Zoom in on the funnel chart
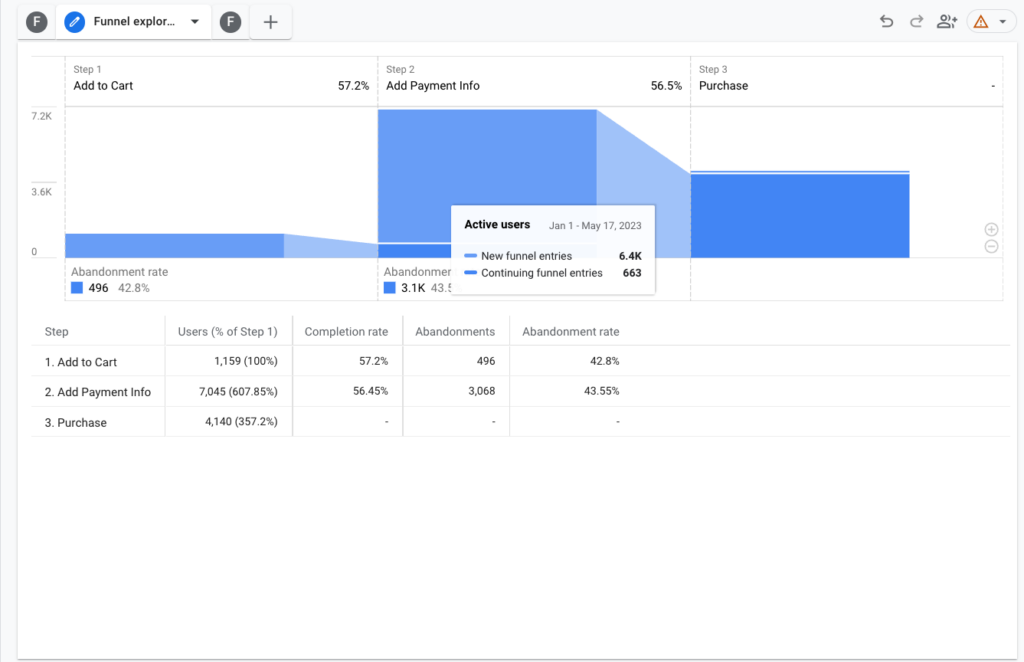This screenshot has width=1024, height=662. pyautogui.click(x=991, y=229)
